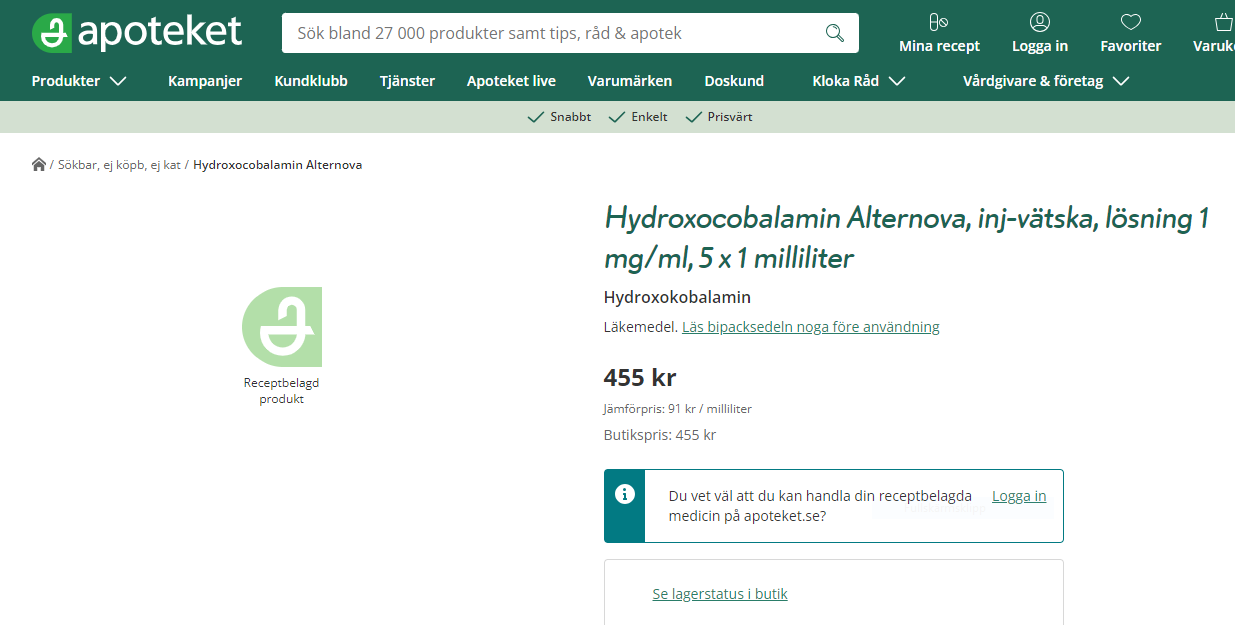Click the 'Hydroxokobalamin' substance text

tap(677, 297)
